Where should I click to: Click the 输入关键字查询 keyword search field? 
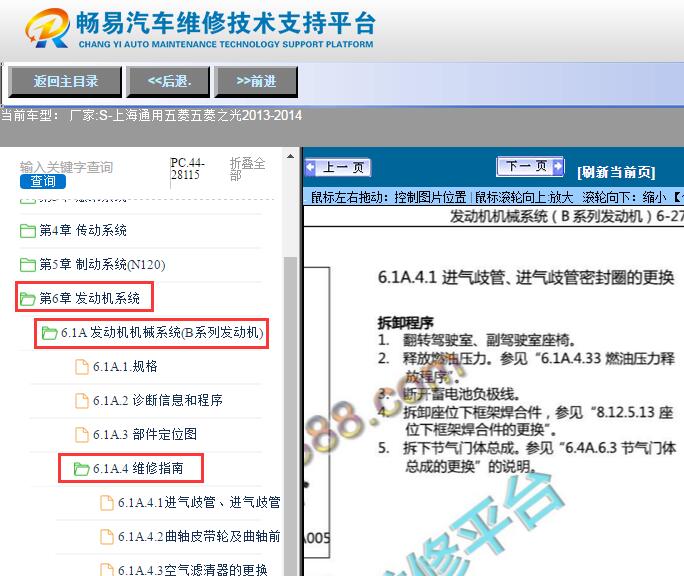click(x=66, y=167)
